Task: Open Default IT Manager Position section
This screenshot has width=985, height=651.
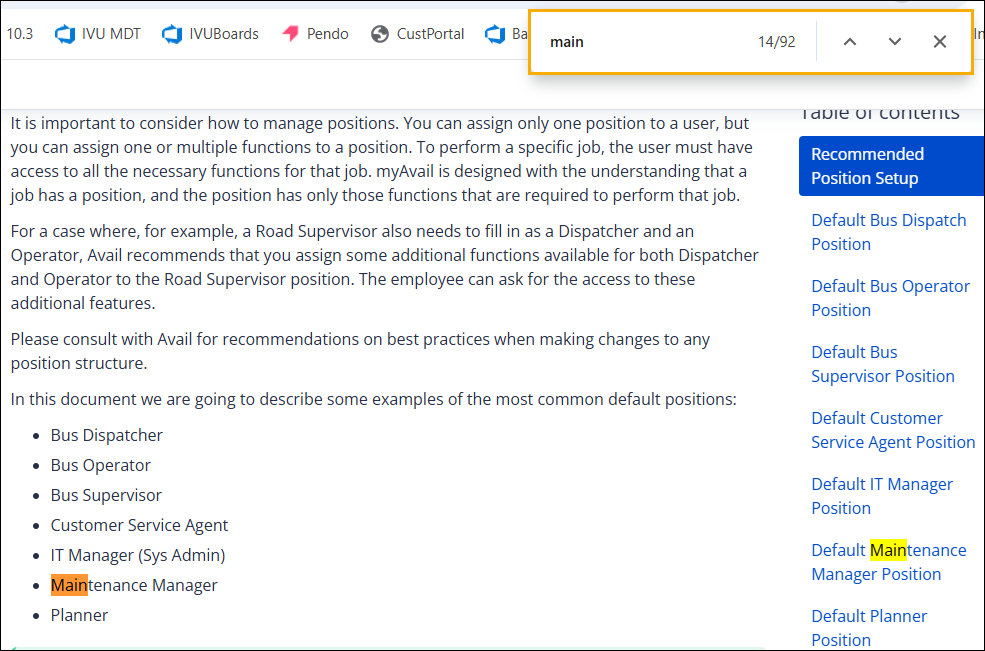Action: (x=881, y=496)
